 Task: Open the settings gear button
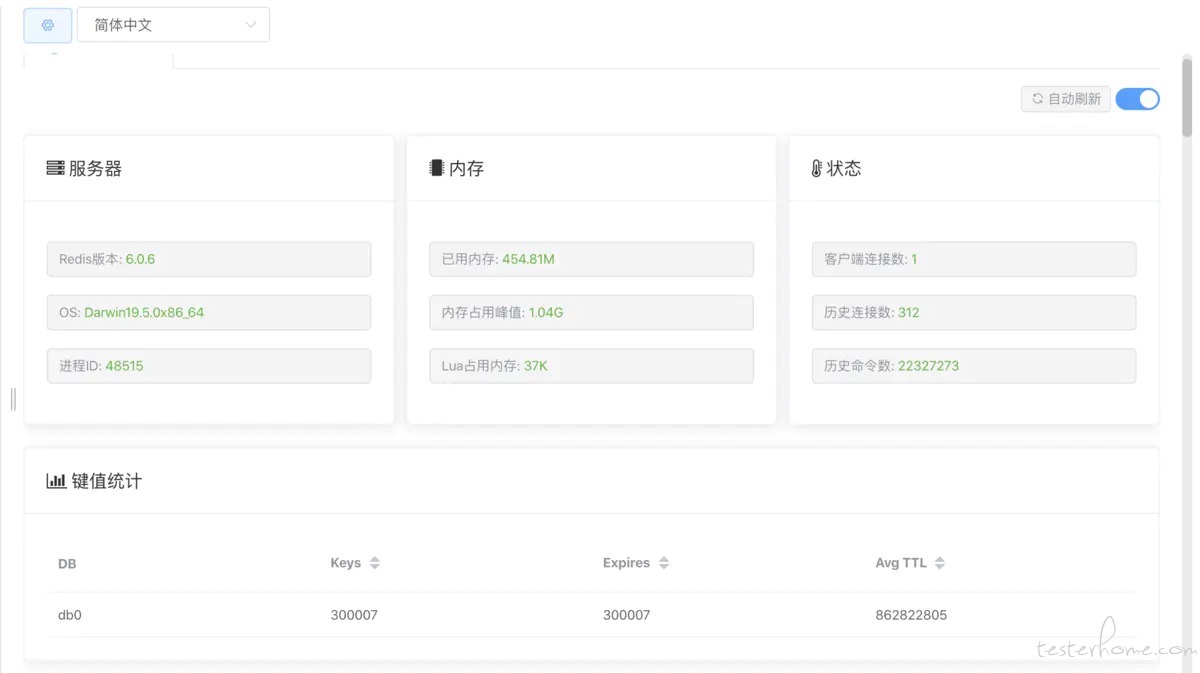tap(48, 25)
